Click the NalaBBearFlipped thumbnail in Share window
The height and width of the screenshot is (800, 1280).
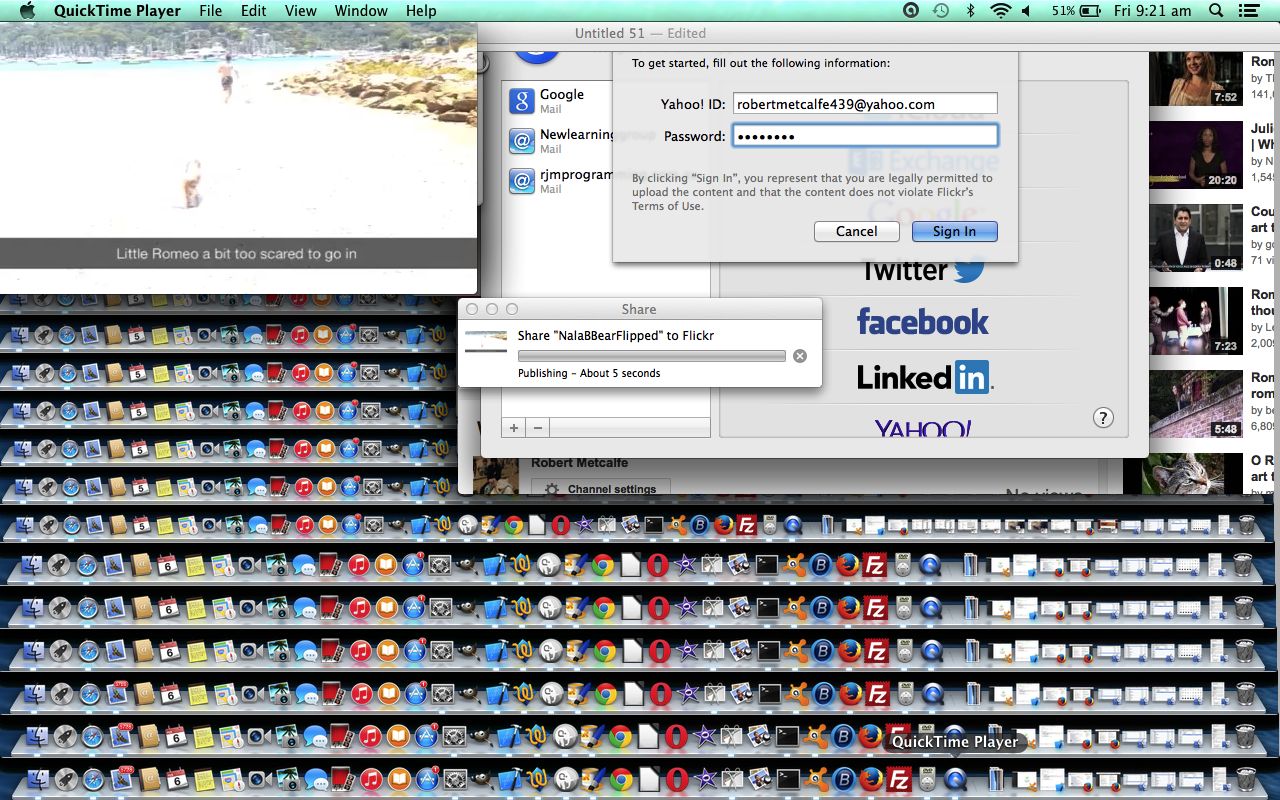(x=486, y=340)
